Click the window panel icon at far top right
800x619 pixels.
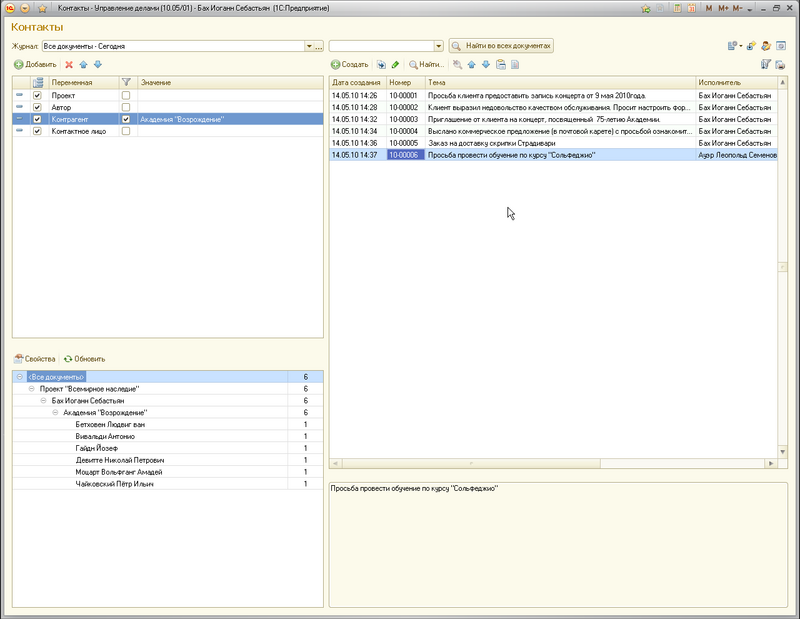pyautogui.click(x=781, y=46)
